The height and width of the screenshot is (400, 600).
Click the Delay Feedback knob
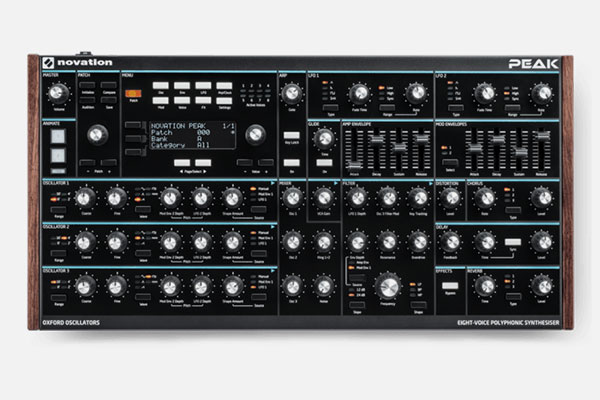450,242
